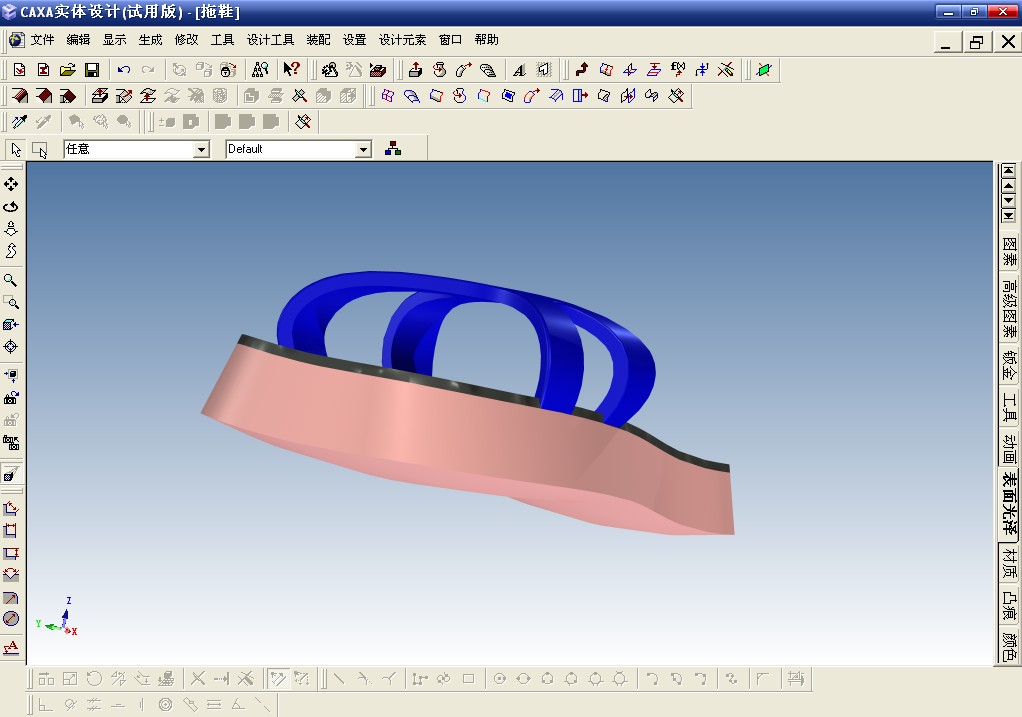Click the Save camera icon
Image resolution: width=1022 pixels, height=717 pixels.
11,398
